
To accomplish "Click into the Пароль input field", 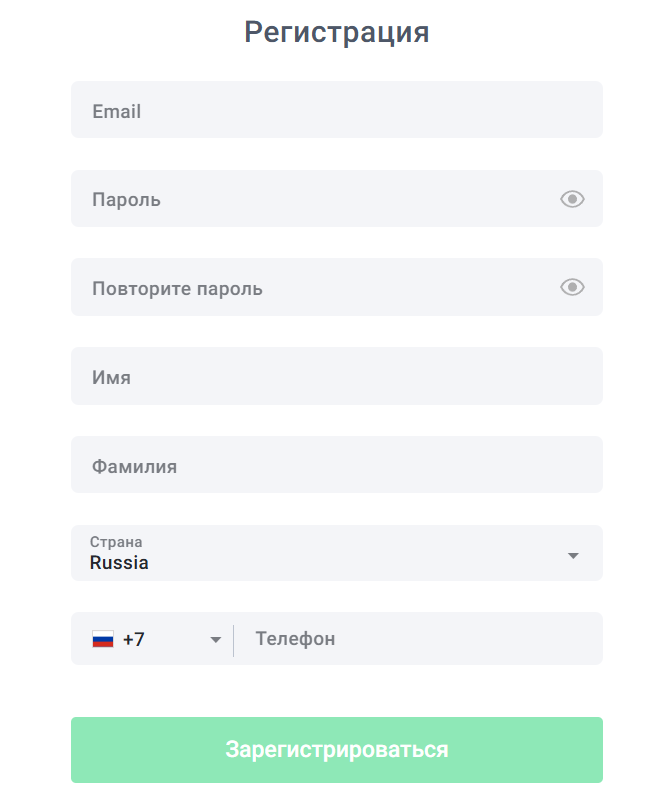I will point(310,199).
